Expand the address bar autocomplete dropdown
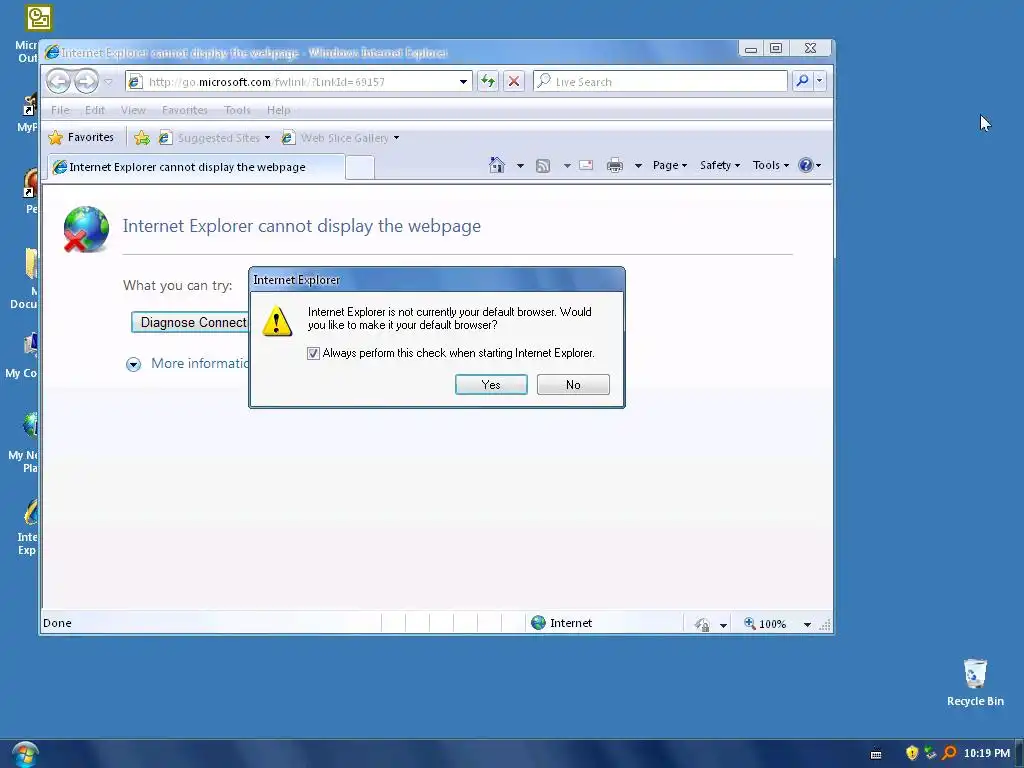This screenshot has height=768, width=1024. pos(463,82)
